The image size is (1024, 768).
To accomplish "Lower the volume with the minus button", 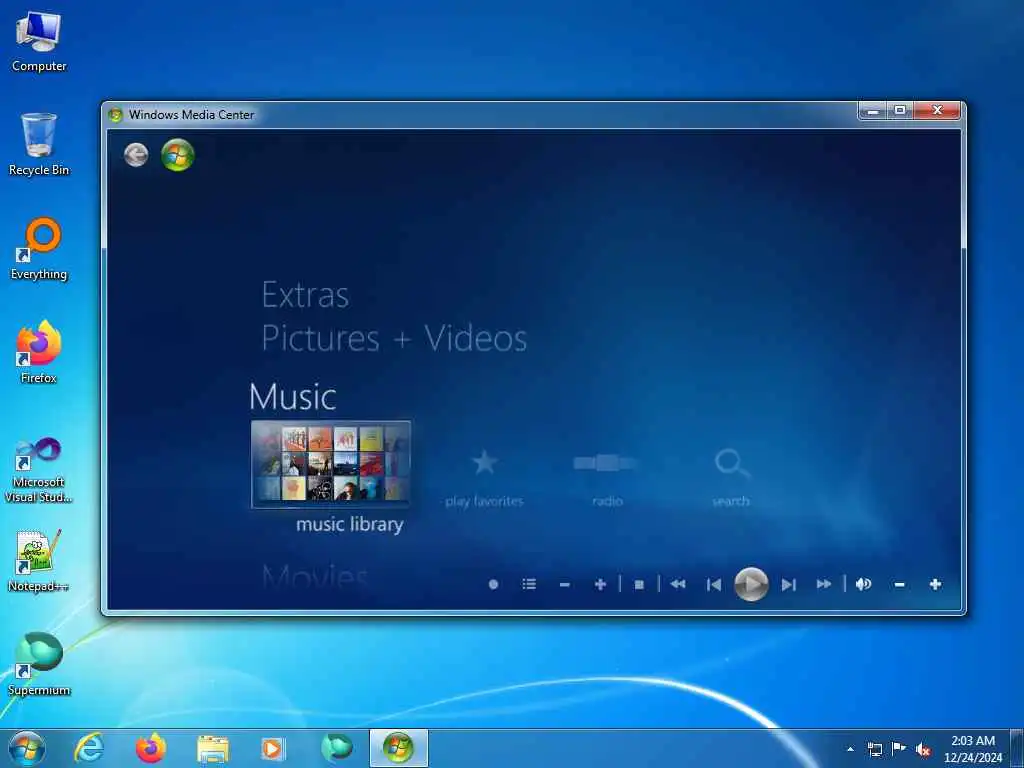I will click(x=899, y=584).
